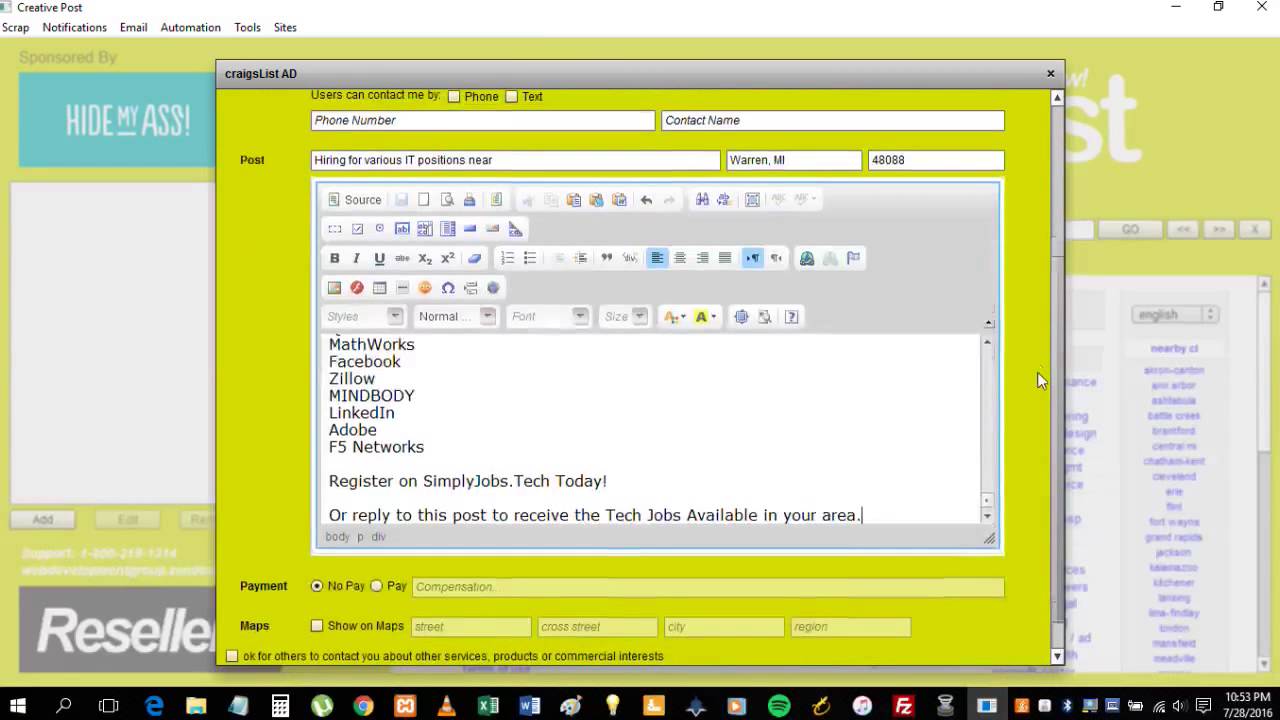This screenshot has width=1280, height=720.
Task: Justify the text alignment
Action: [725, 258]
